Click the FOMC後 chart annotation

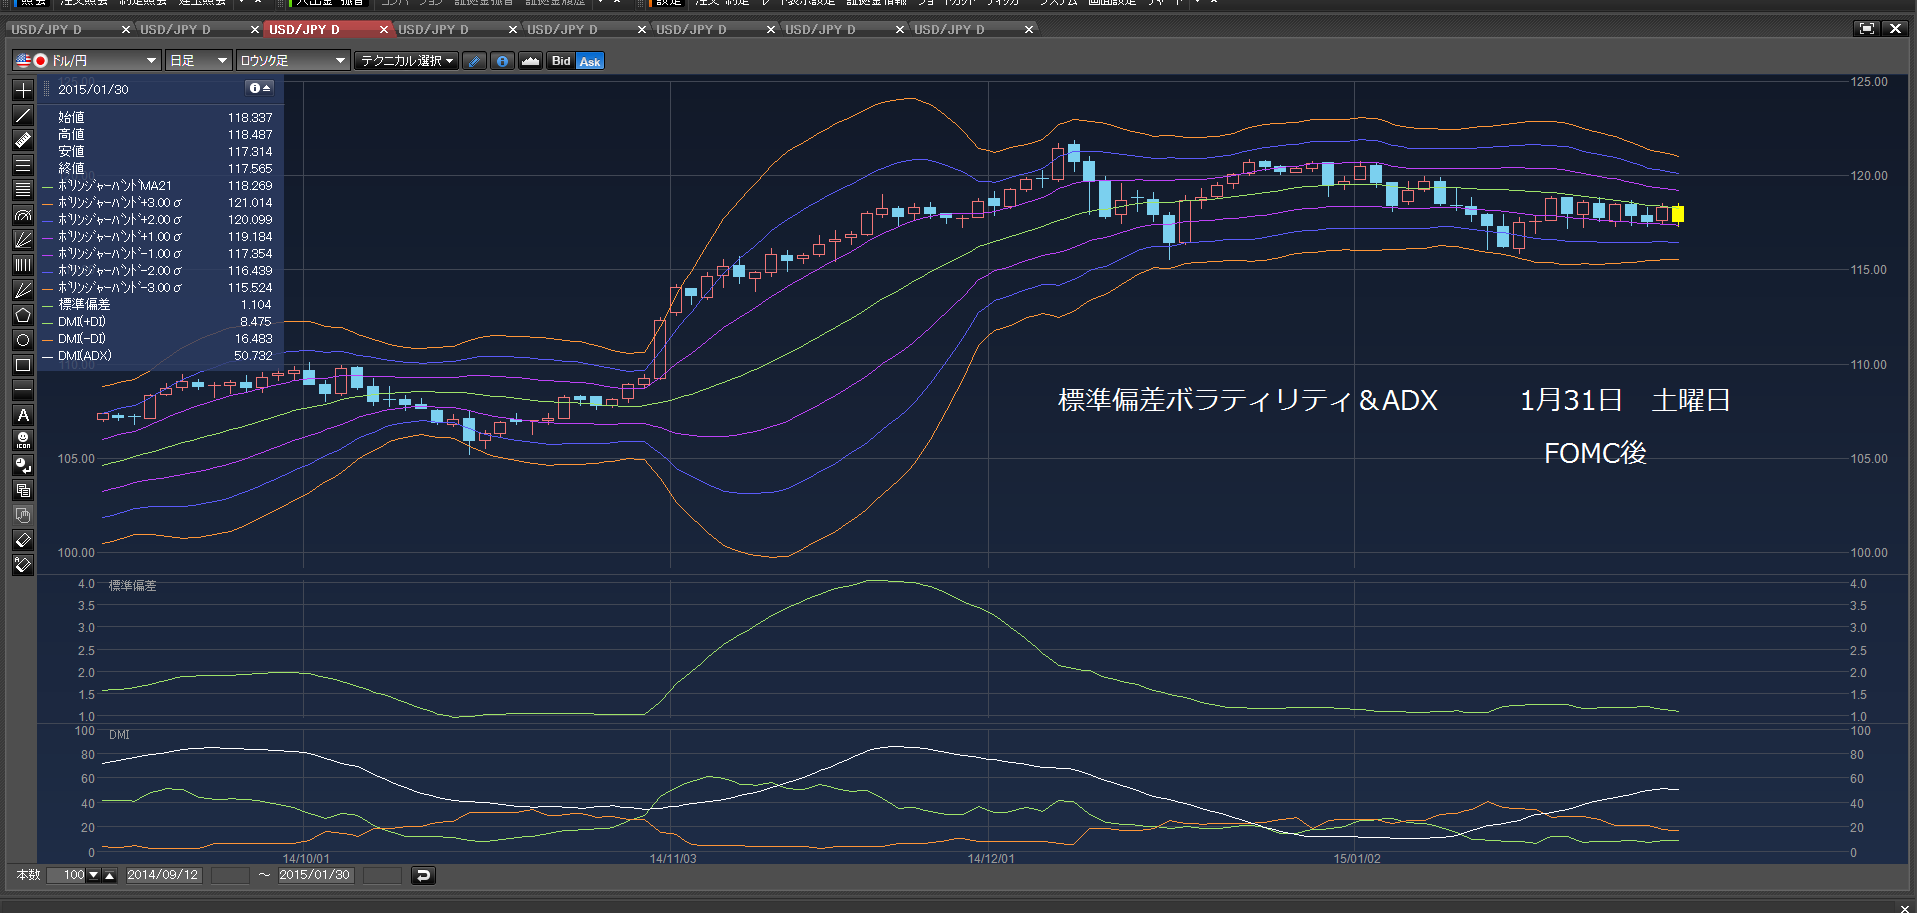pos(1595,453)
